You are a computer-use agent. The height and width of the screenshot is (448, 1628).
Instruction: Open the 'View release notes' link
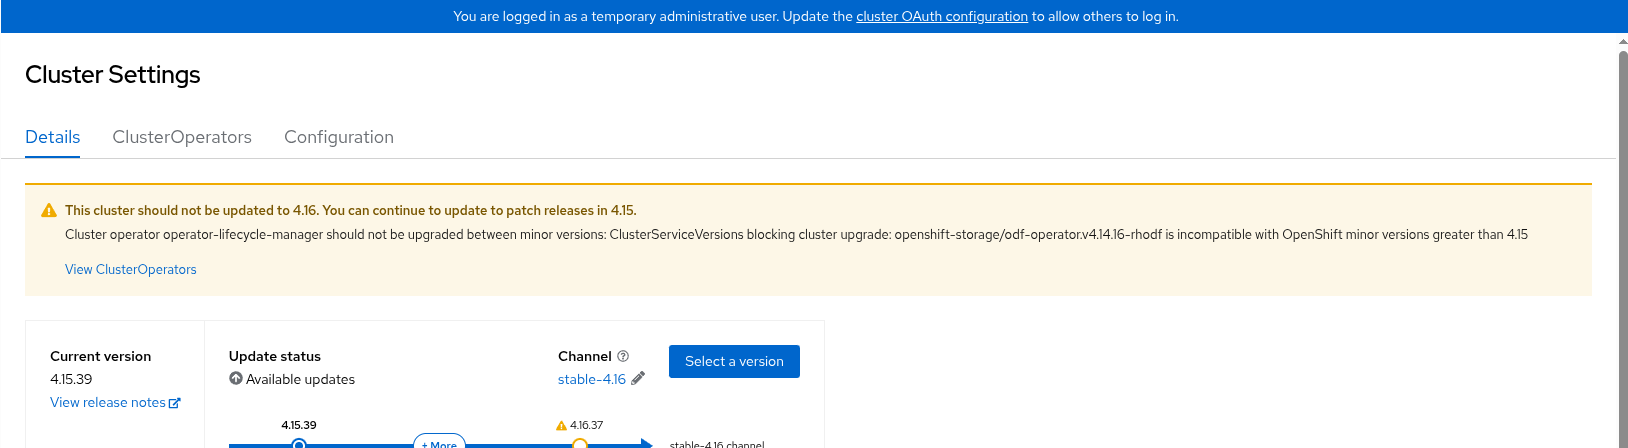(x=108, y=402)
